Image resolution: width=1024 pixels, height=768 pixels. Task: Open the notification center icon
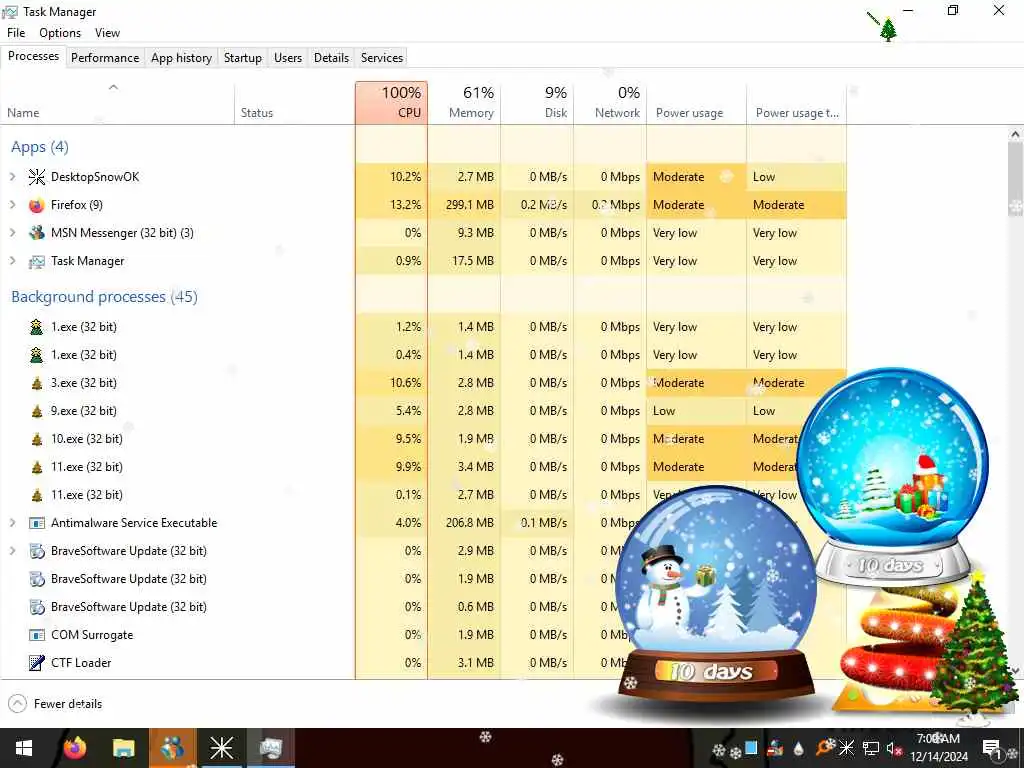tap(992, 749)
